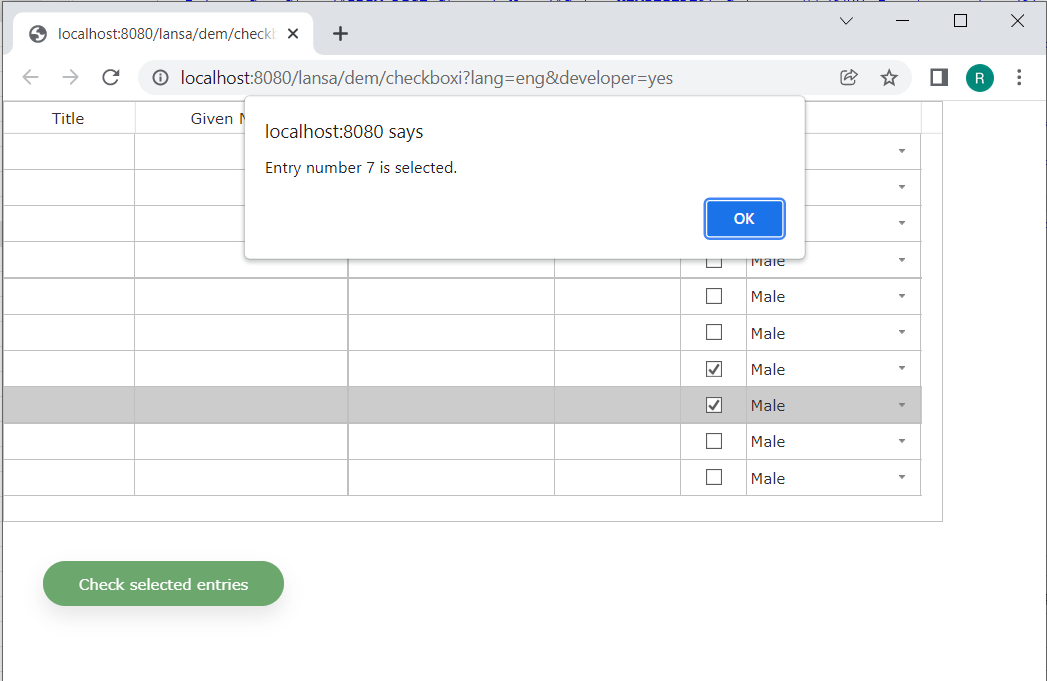This screenshot has width=1047, height=681.
Task: Check the checkbox in the last table row
Action: [x=713, y=478]
